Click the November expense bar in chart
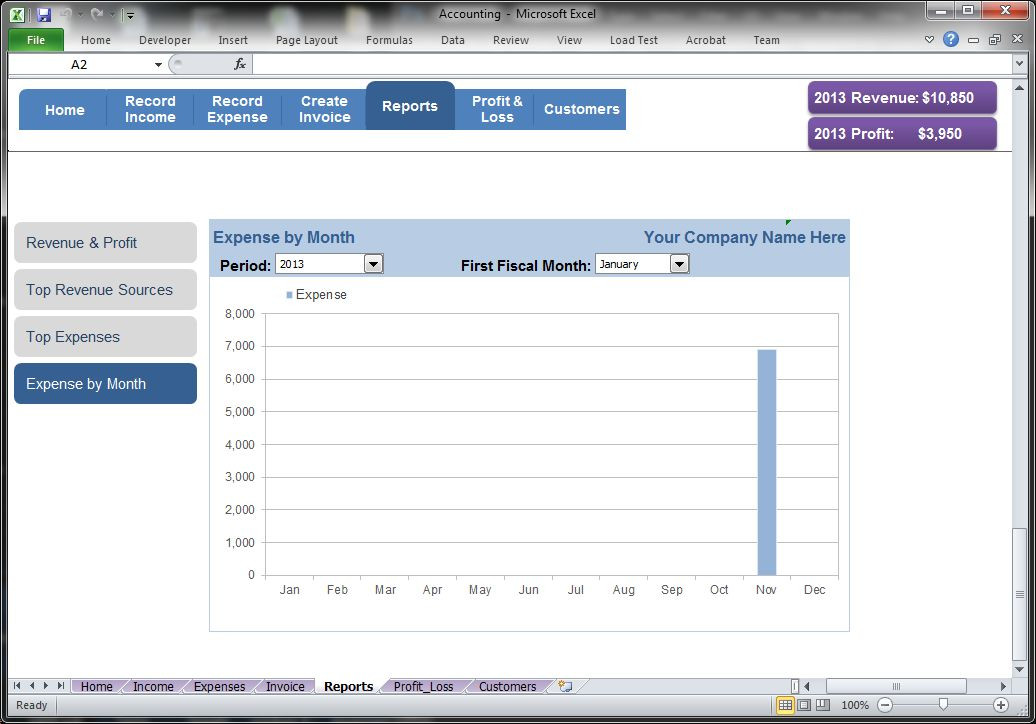Screen dimensions: 1036x724 pos(766,462)
